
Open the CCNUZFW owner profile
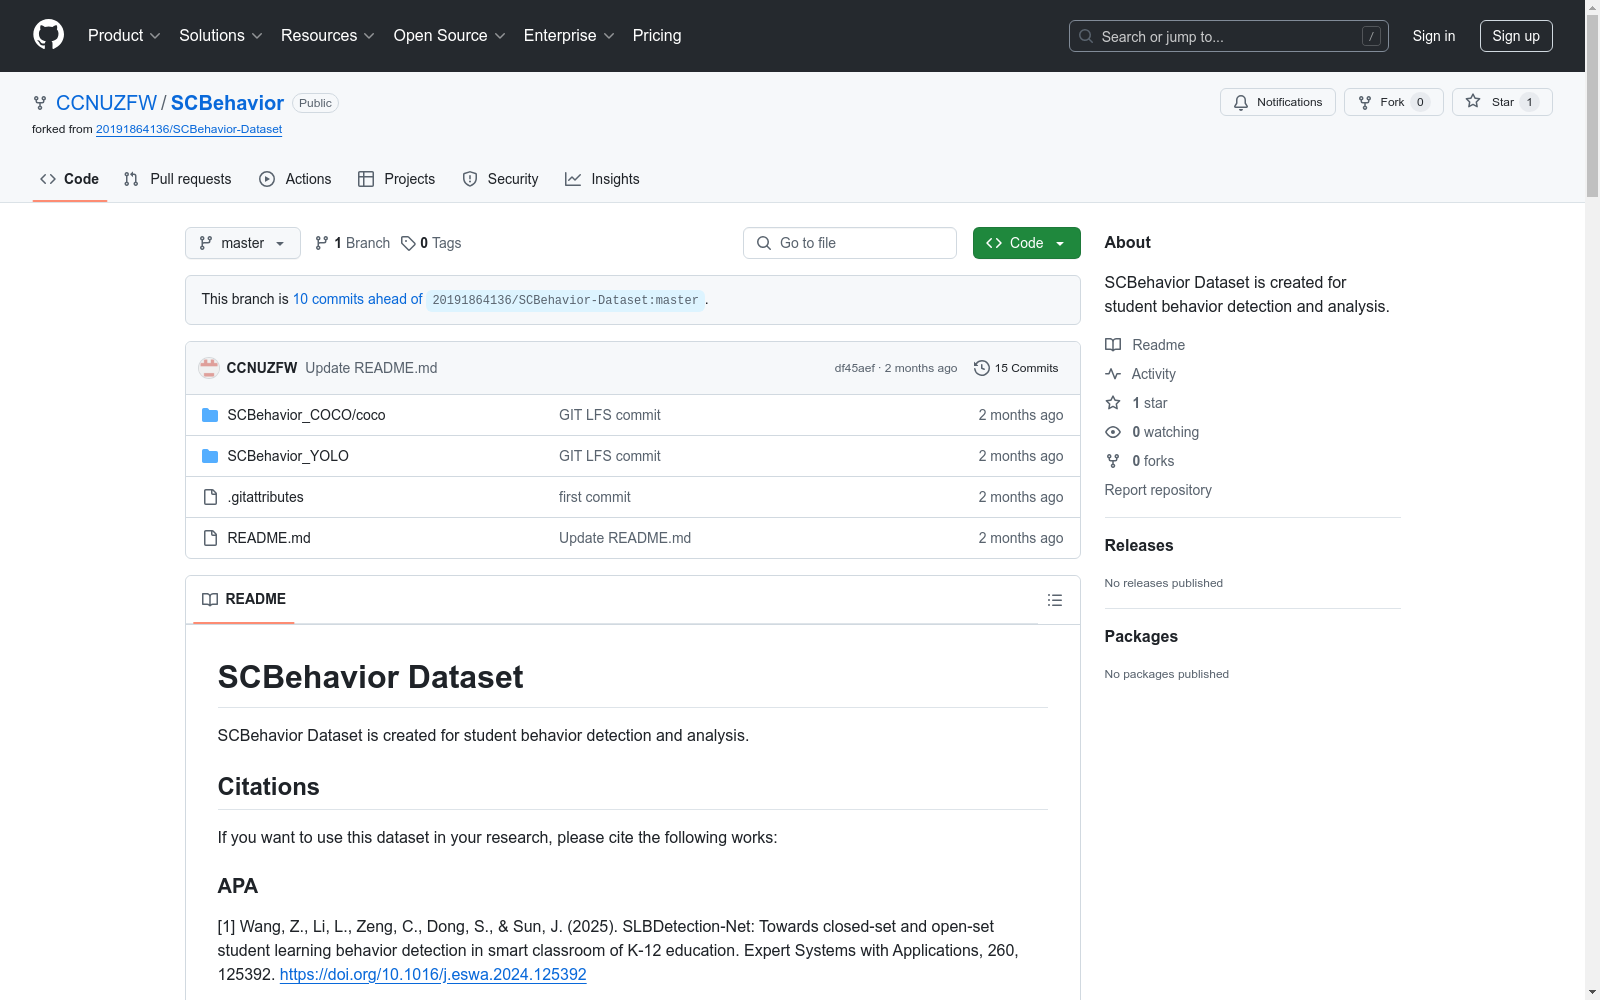(106, 103)
